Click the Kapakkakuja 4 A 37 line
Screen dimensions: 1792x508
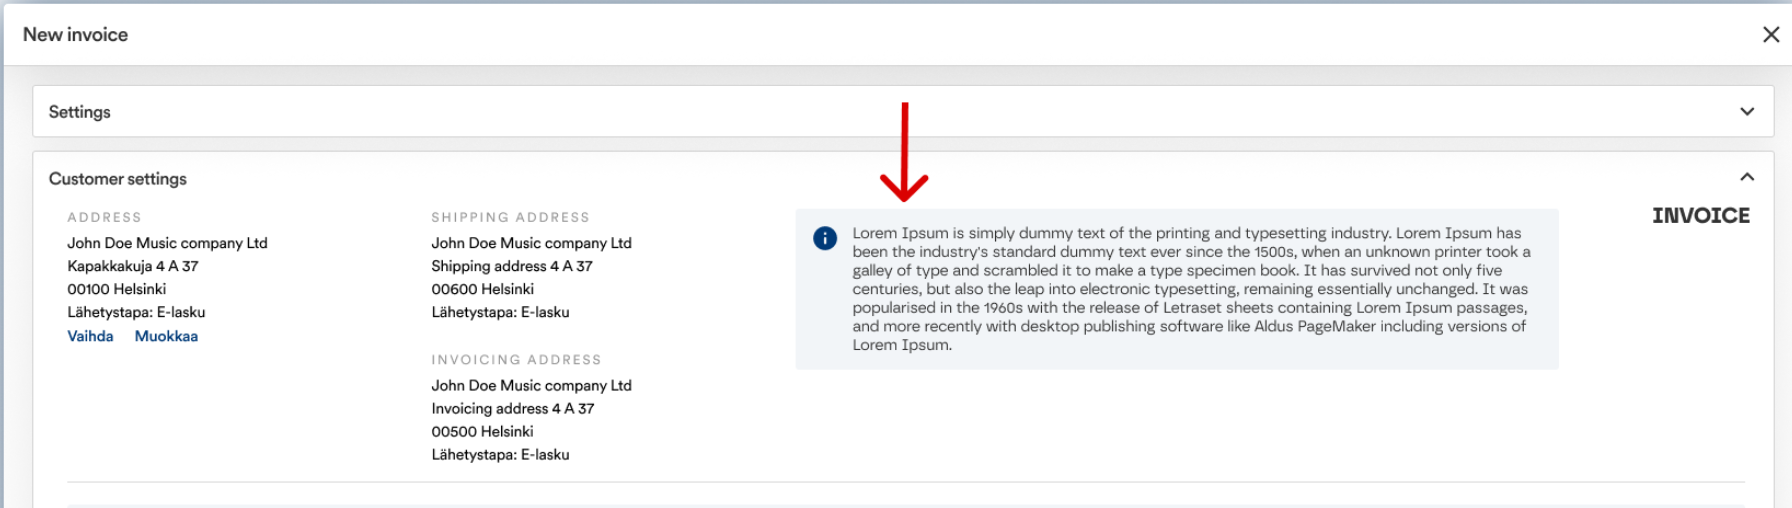pyautogui.click(x=133, y=266)
